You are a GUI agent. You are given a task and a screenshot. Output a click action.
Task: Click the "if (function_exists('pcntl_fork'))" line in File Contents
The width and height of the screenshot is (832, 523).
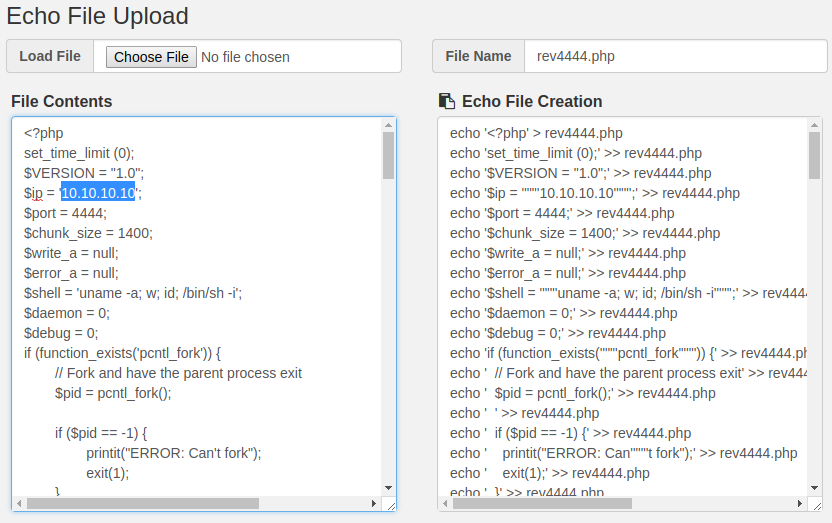click(x=123, y=353)
